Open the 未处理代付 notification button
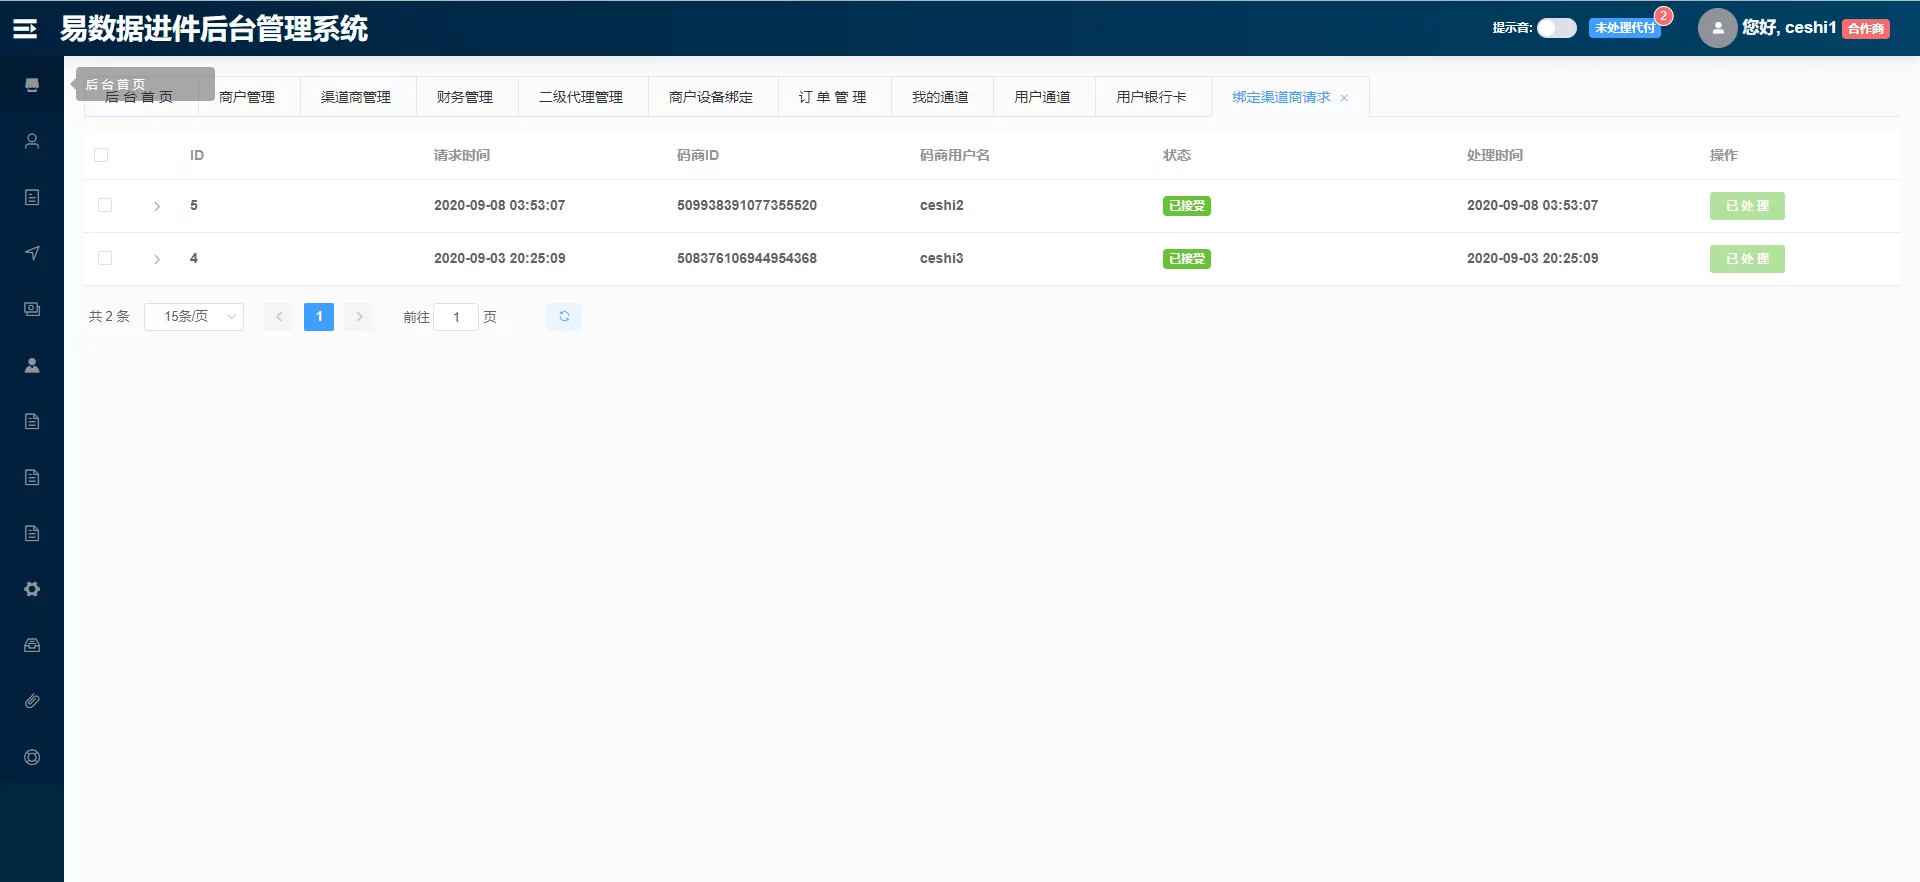This screenshot has height=882, width=1920. (x=1625, y=28)
